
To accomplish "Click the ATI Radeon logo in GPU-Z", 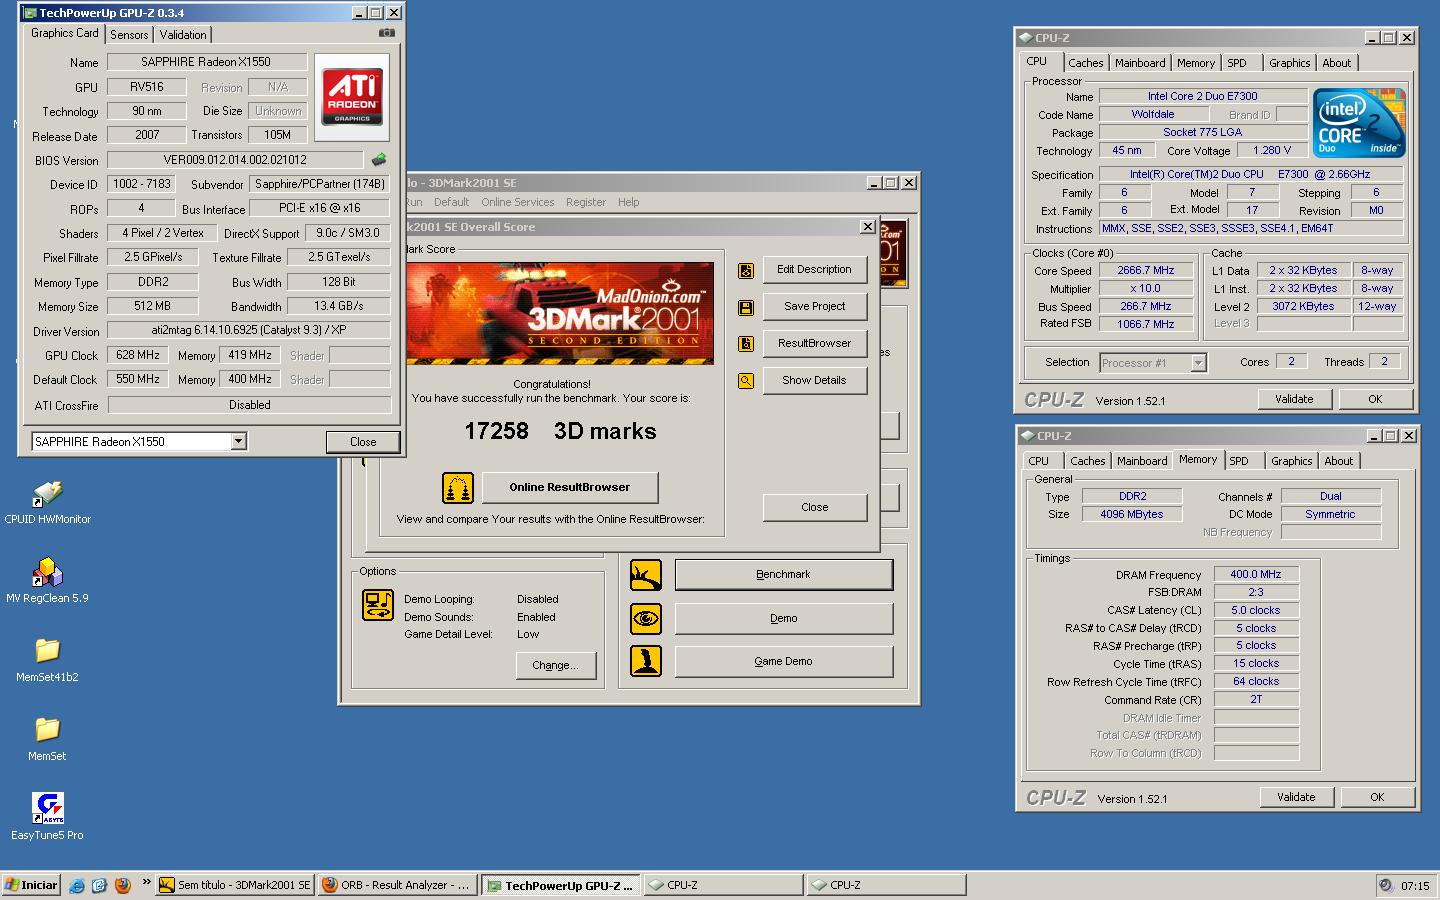I will (352, 97).
